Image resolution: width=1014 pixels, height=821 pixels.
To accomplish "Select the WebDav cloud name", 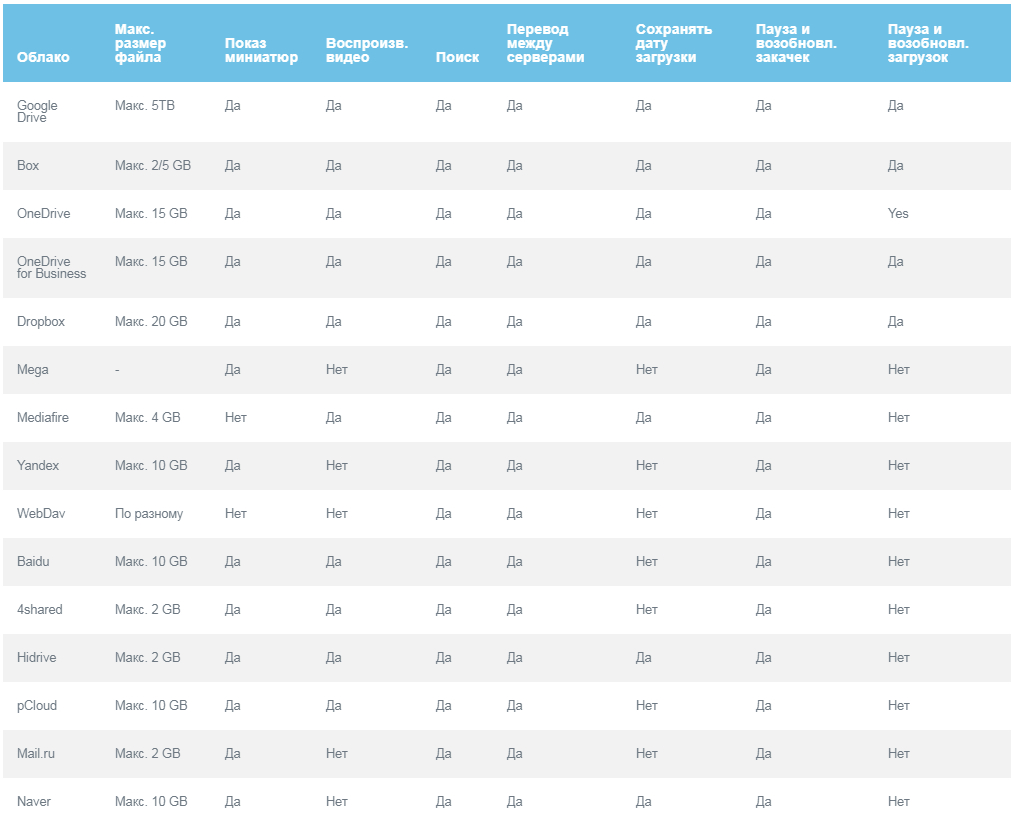I will pos(41,513).
